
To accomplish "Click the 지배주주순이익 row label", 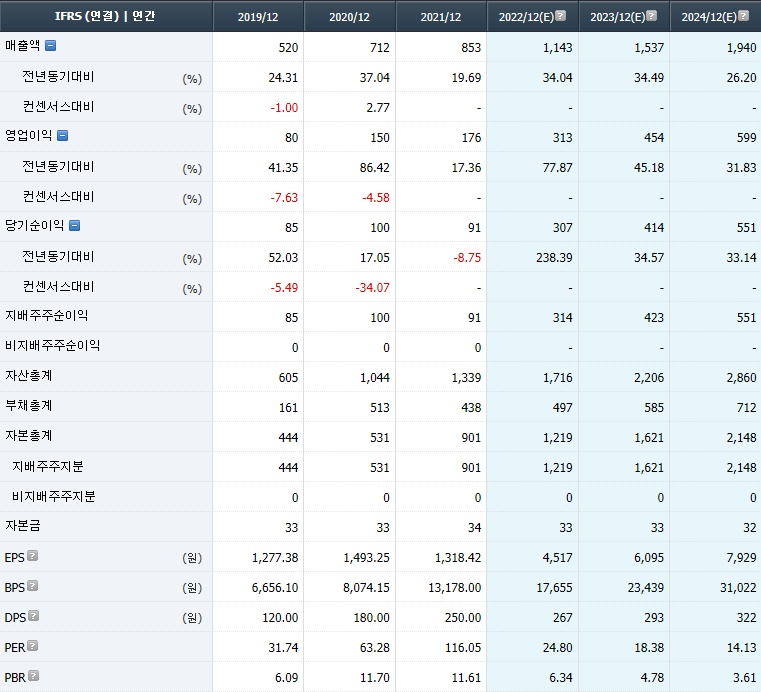I will coord(46,316).
